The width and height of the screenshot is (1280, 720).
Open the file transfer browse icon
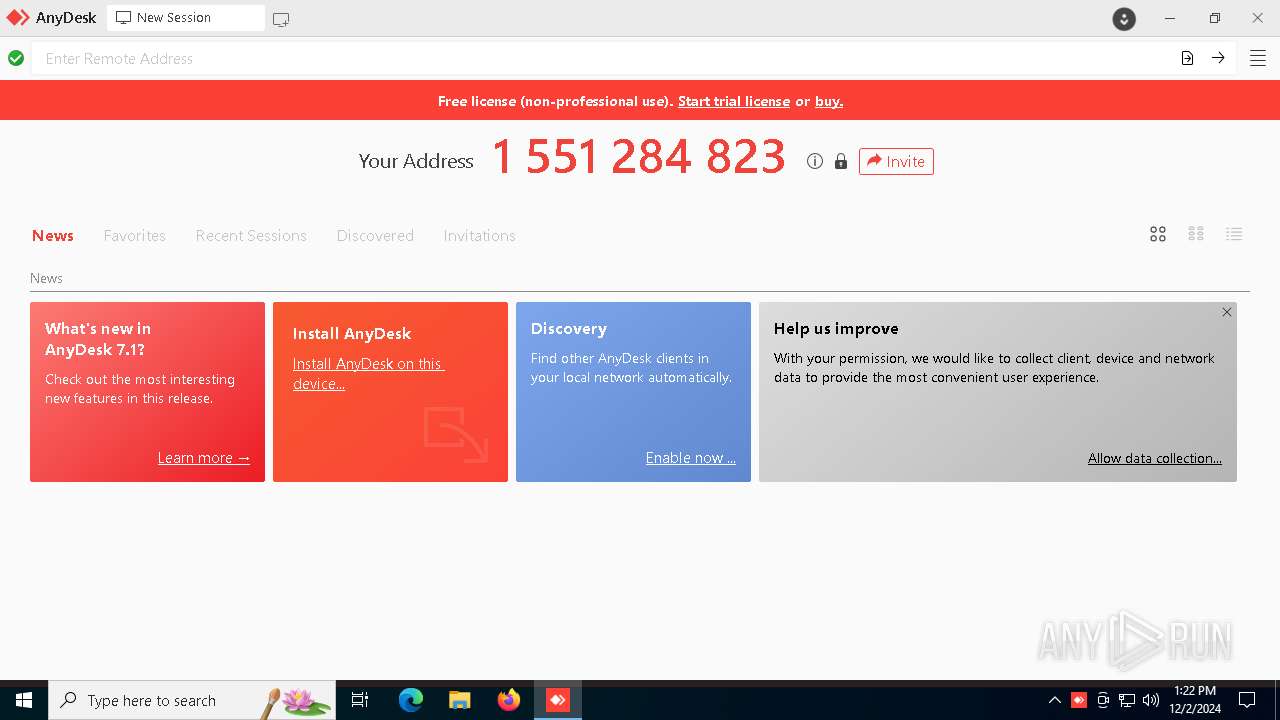click(x=1187, y=58)
